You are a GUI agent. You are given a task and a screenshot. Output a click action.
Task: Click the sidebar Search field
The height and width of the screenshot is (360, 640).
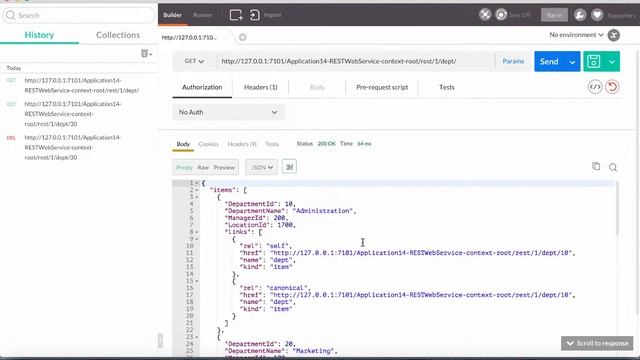[x=79, y=16]
